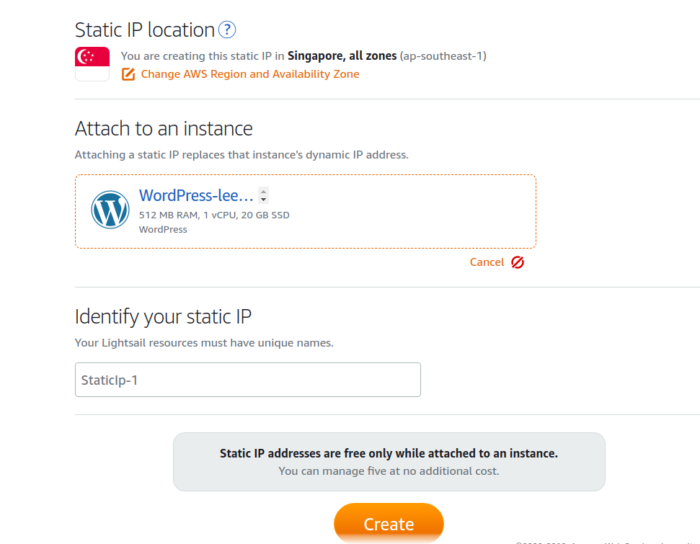Click the pencil edit icon for AWS Region
This screenshot has height=544, width=700.
(x=128, y=74)
